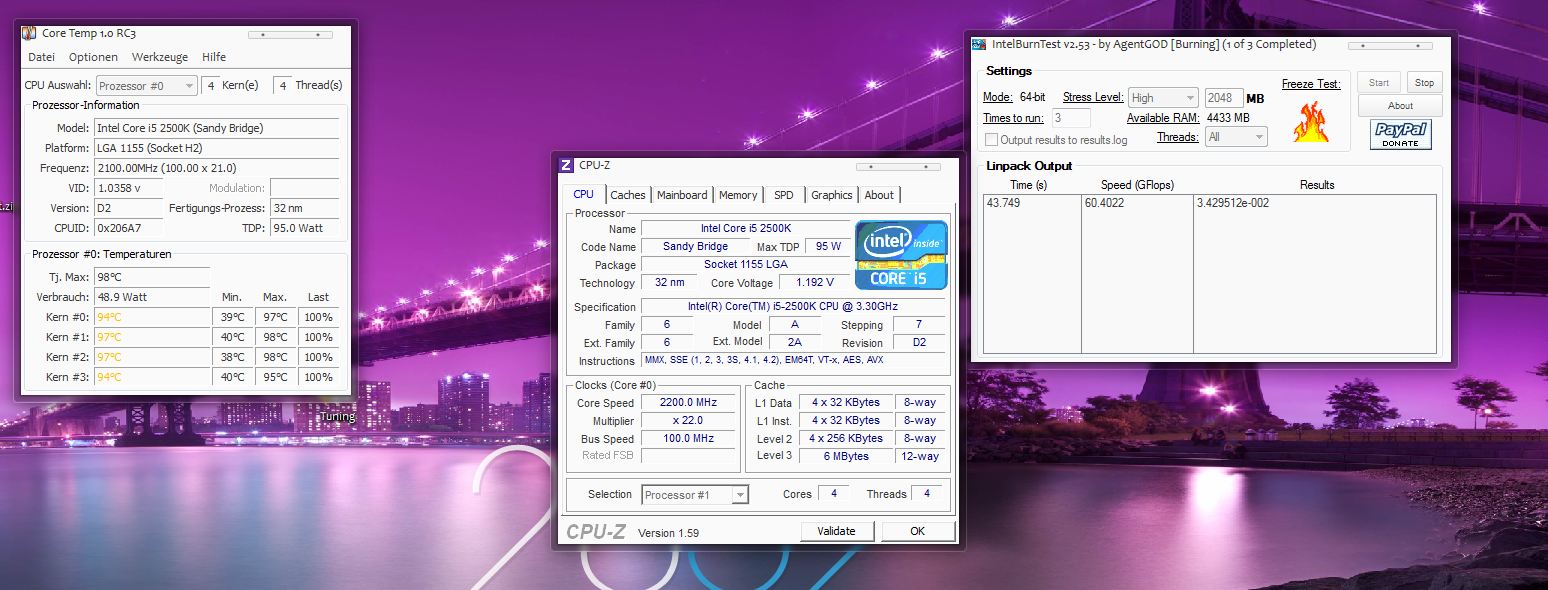Screen dimensions: 1548x590
Task: Click the CPU-Z title bar icon
Action: pos(566,165)
